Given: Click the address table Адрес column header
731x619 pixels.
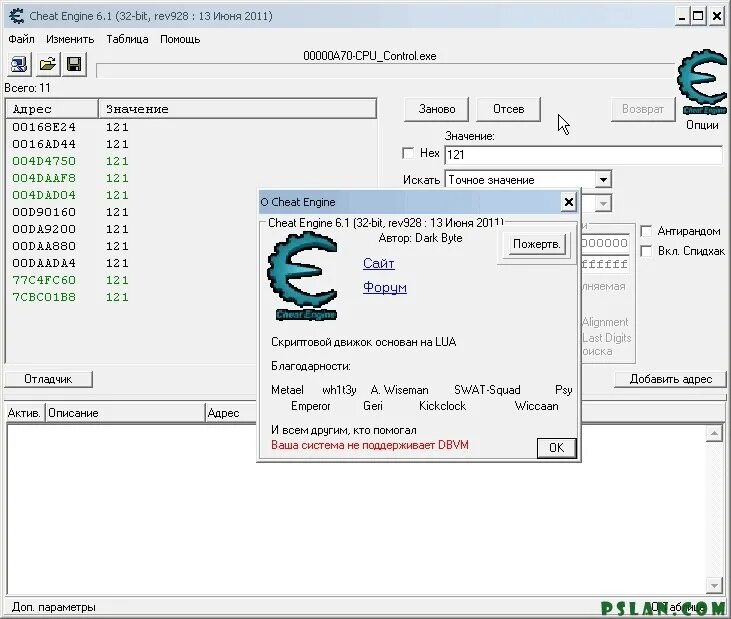Looking at the screenshot, I should pyautogui.click(x=232, y=413).
